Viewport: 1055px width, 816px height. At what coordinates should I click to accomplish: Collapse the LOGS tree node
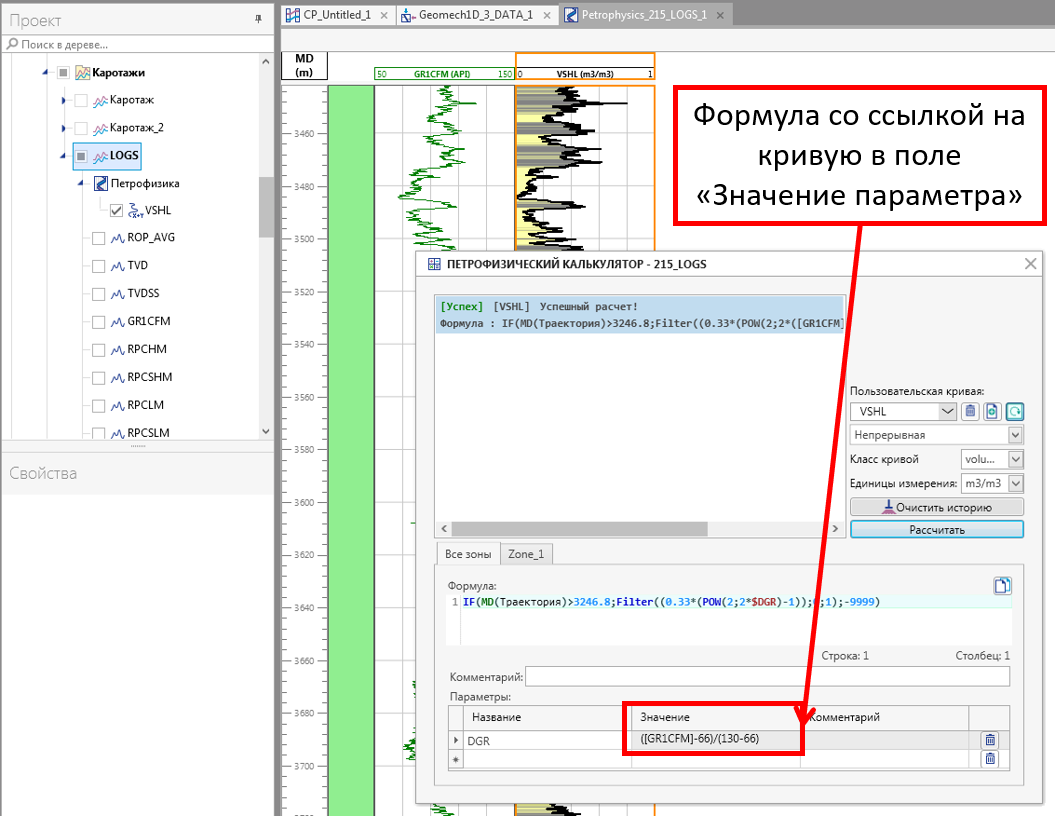(x=63, y=156)
